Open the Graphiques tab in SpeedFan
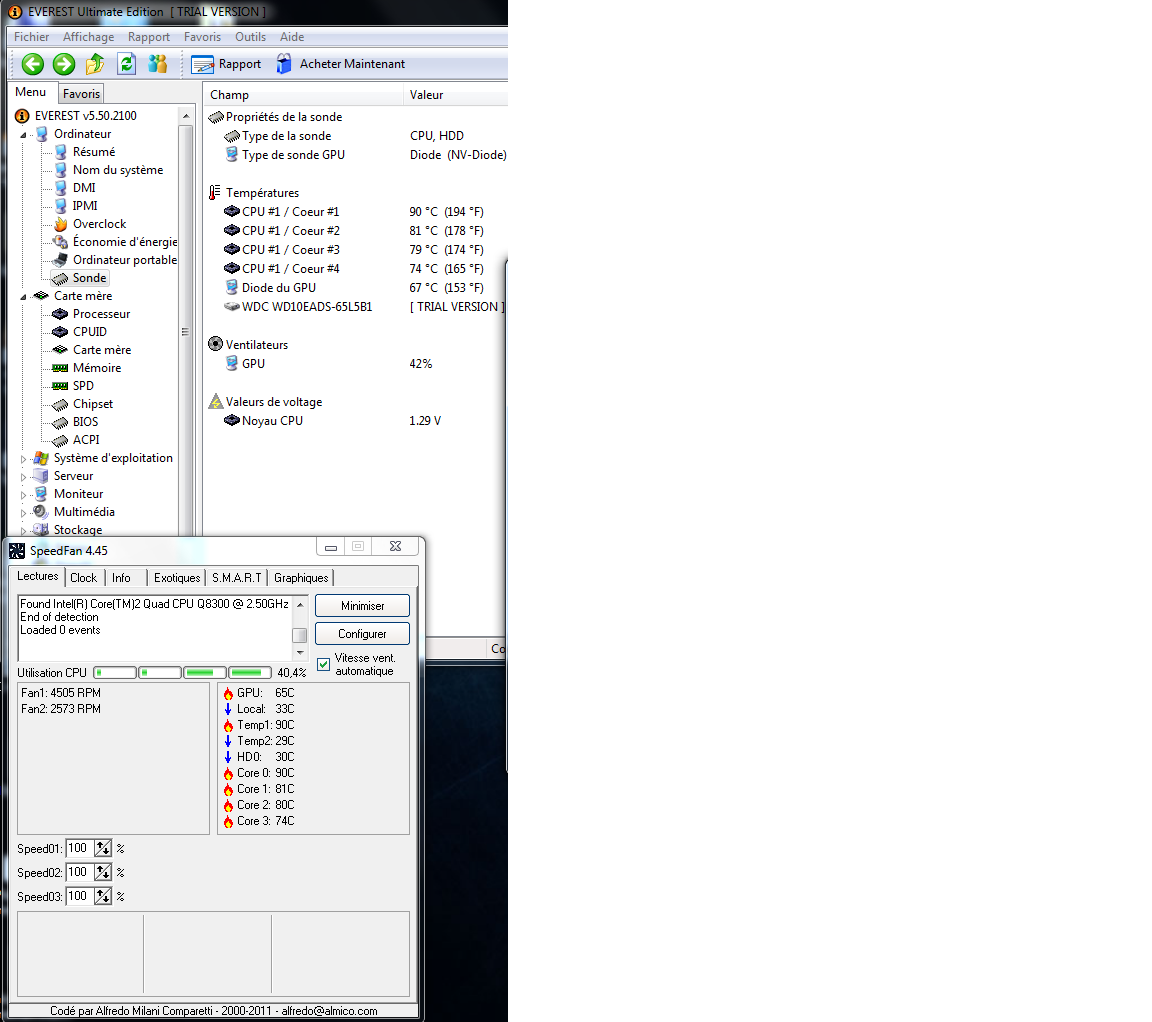 click(x=300, y=577)
